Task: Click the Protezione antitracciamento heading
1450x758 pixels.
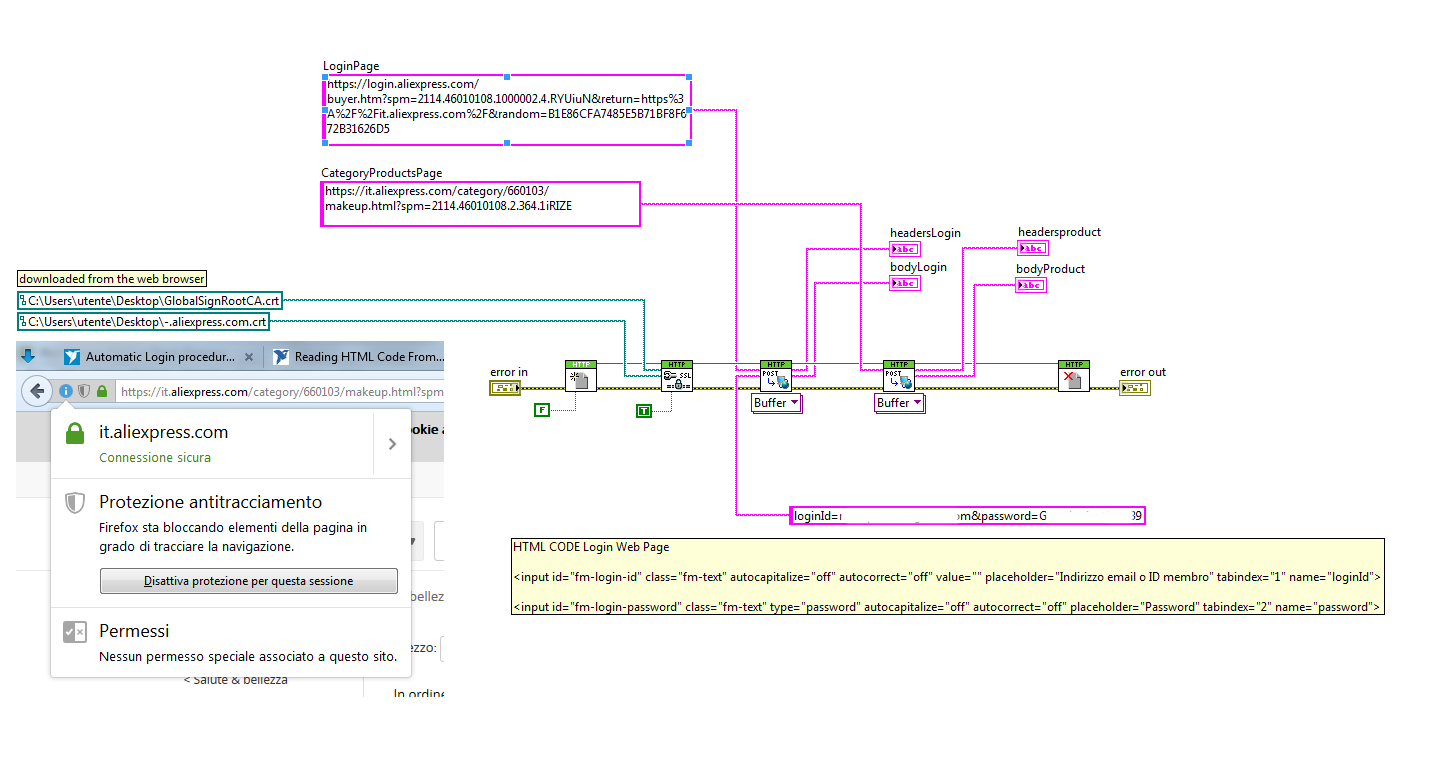Action: [x=210, y=502]
